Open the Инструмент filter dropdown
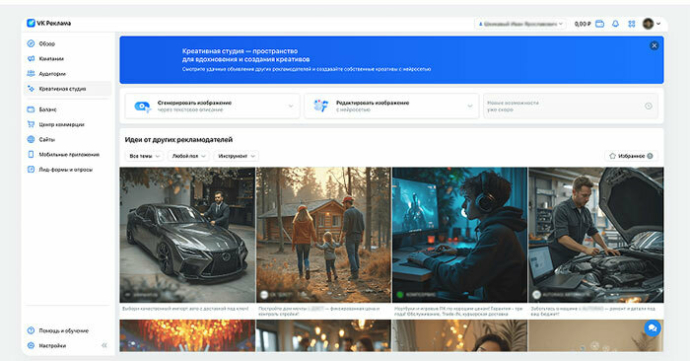 pyautogui.click(x=236, y=156)
